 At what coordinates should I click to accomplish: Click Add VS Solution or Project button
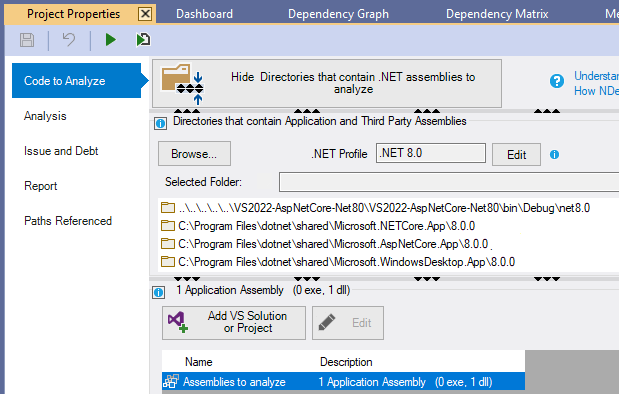(234, 323)
